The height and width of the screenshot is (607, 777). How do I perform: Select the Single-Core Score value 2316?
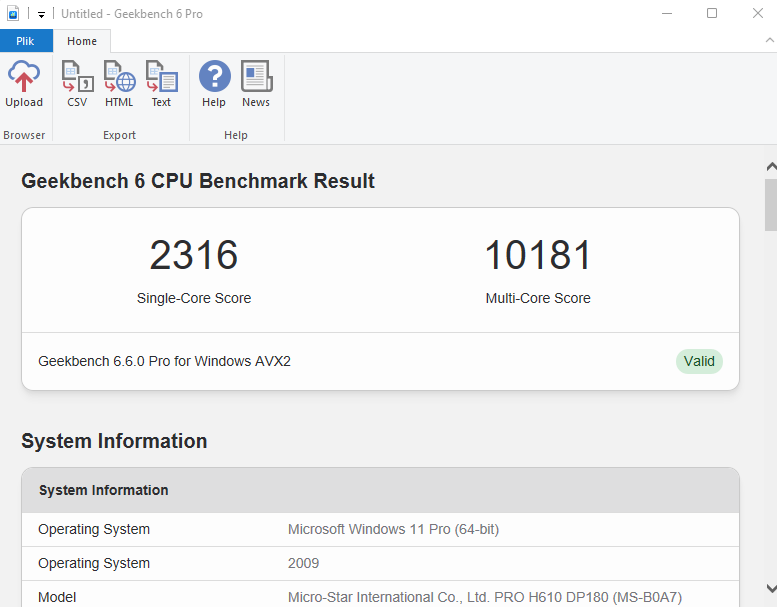coord(194,256)
